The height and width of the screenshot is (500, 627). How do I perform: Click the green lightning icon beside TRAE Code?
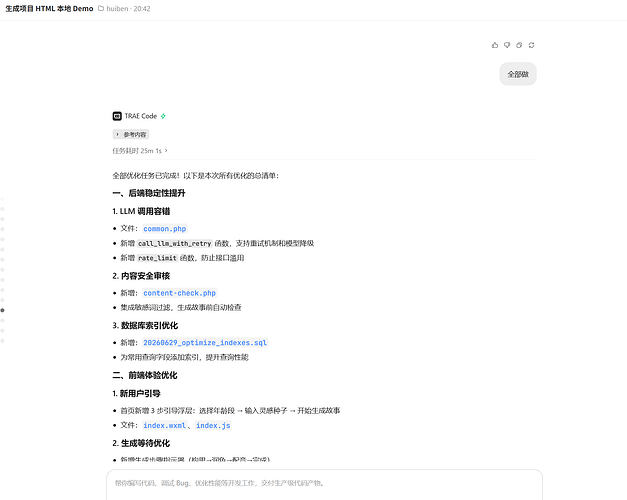point(163,116)
